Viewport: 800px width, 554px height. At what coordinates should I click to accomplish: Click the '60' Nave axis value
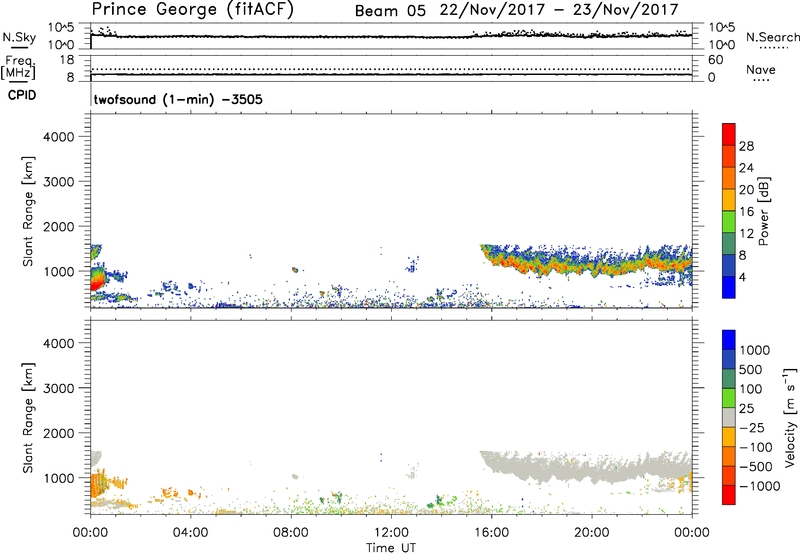click(x=715, y=60)
